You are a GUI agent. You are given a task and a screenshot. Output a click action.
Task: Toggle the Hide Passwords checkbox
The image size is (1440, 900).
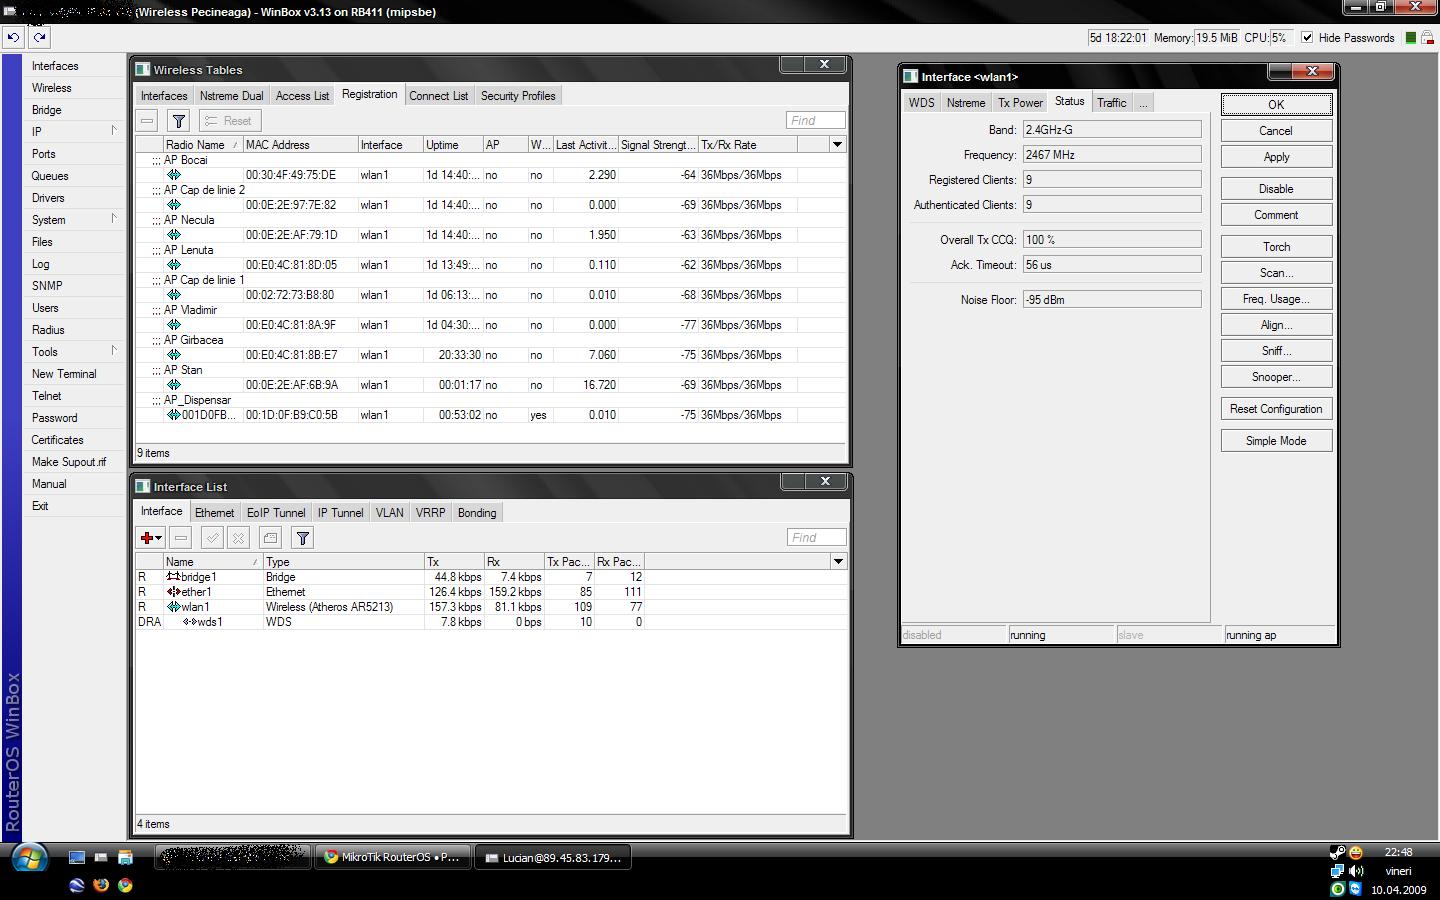coord(1307,38)
